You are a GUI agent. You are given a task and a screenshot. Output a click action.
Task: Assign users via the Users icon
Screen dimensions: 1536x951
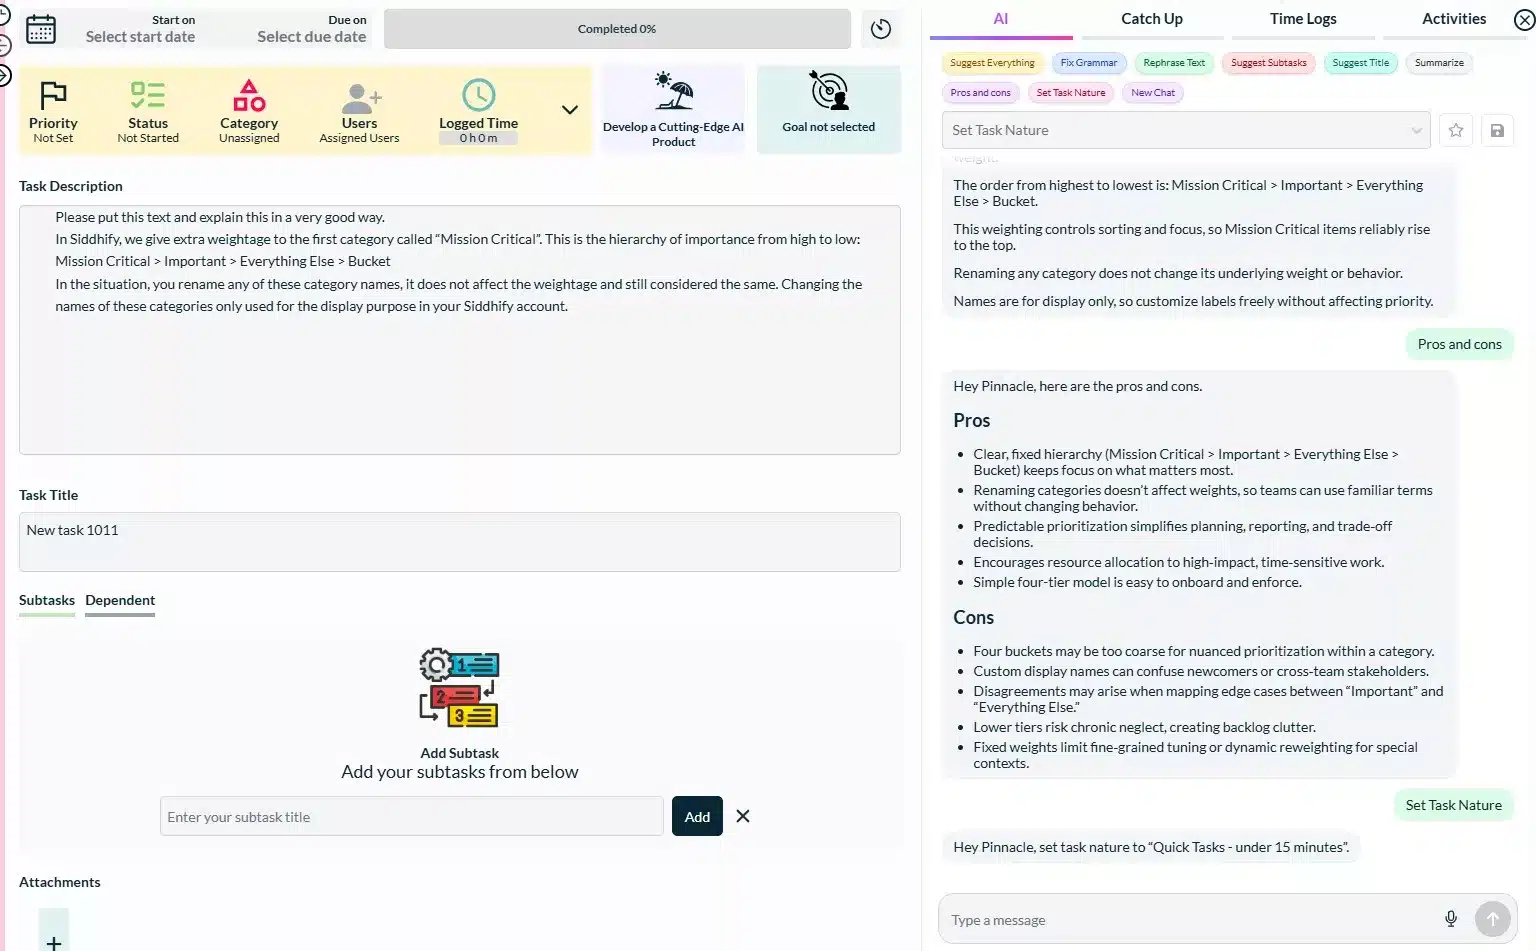coord(360,98)
